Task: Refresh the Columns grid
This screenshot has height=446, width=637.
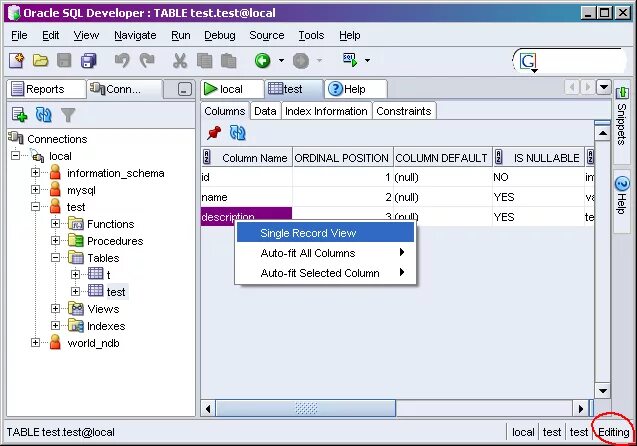Action: coord(238,132)
